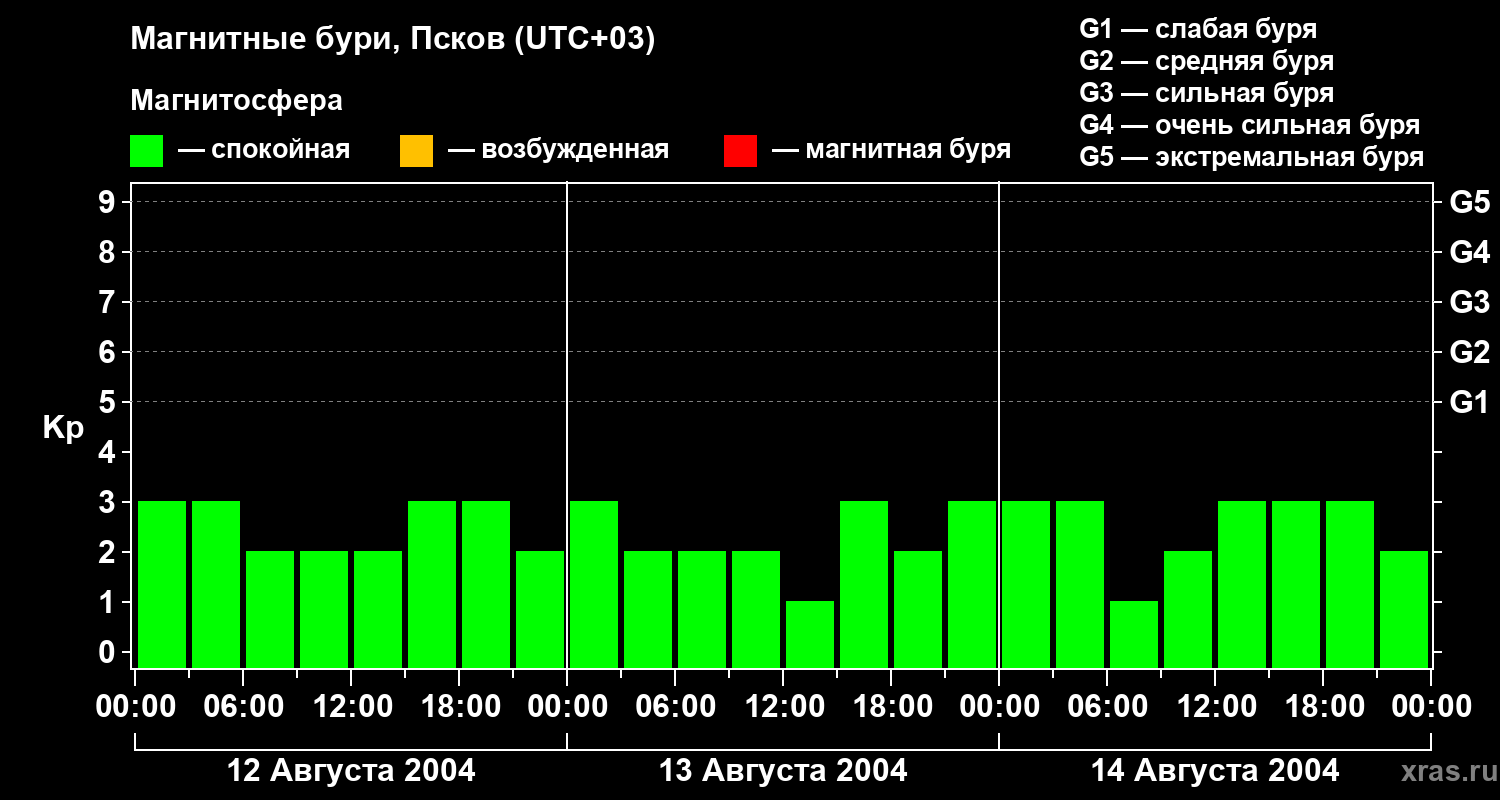Click the '— магнитная буря' legend label
The height and width of the screenshot is (800, 1500).
(892, 150)
